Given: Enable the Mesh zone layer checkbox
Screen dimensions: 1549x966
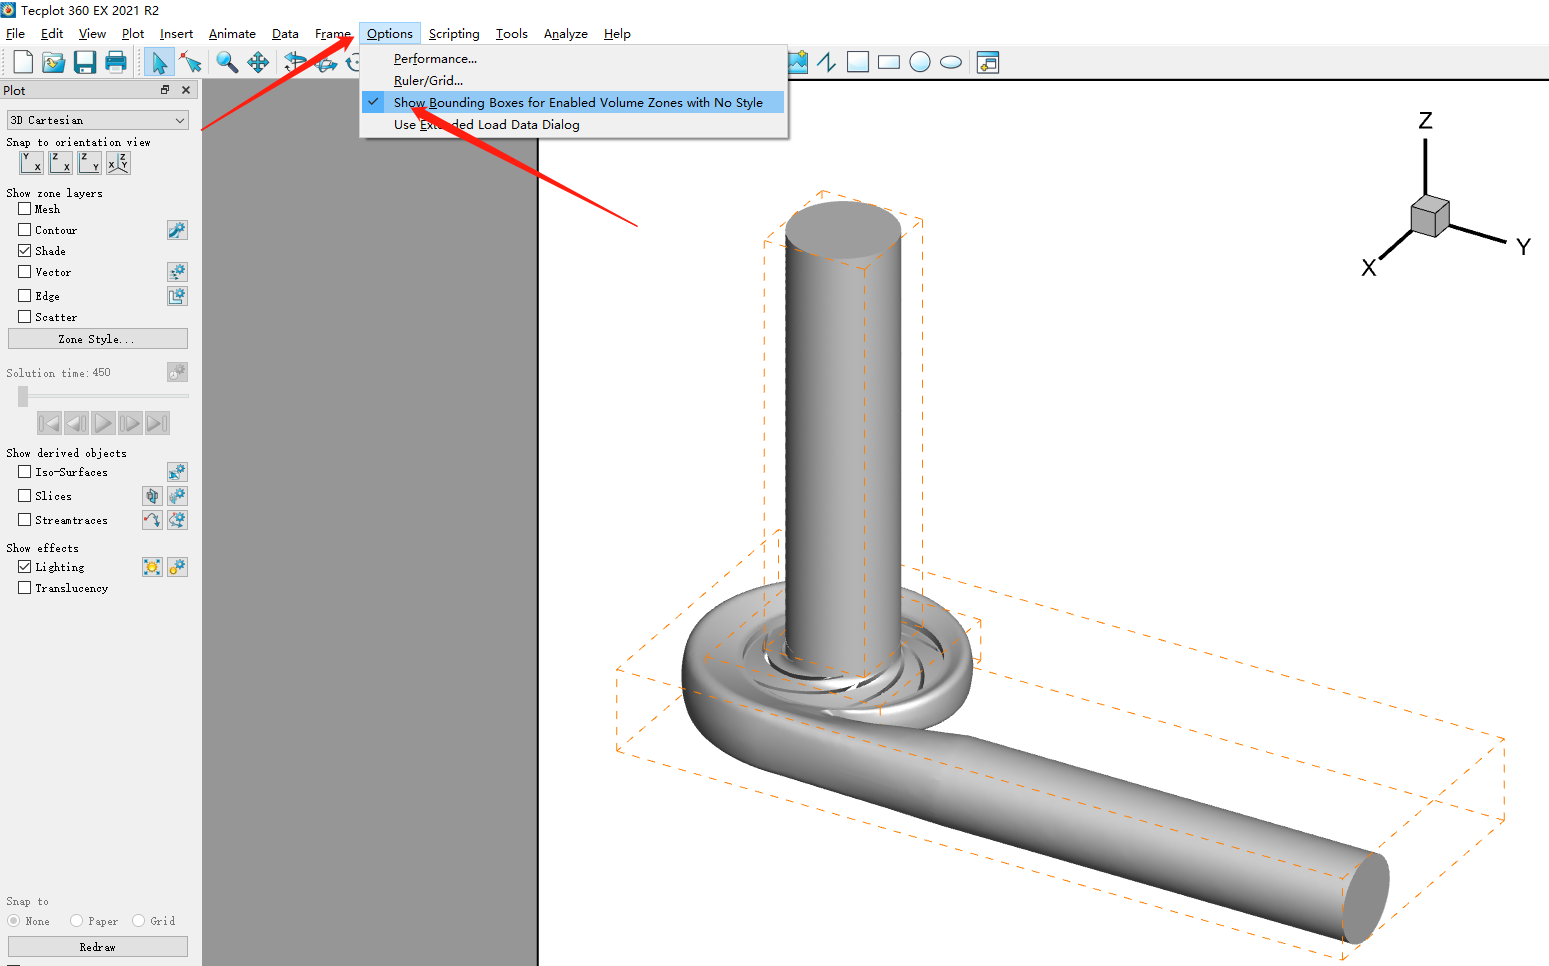Looking at the screenshot, I should point(25,209).
